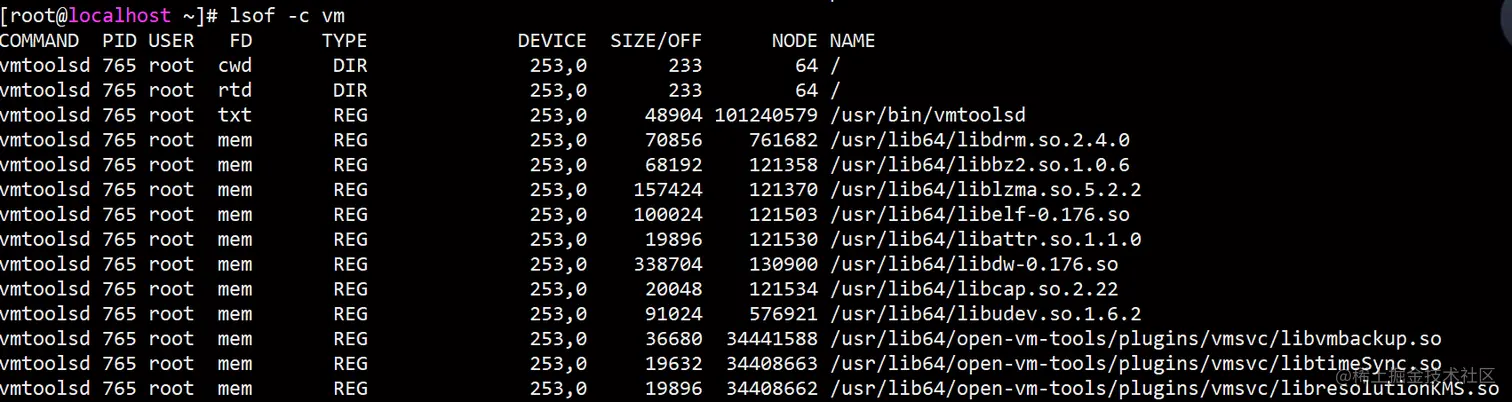This screenshot has height=402, width=1512.
Task: Click the libtimeSync.so plugin path
Action: (1135, 364)
